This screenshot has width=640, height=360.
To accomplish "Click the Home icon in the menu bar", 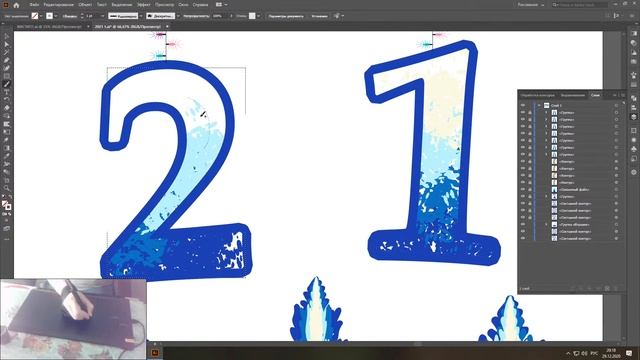I will [16, 5].
